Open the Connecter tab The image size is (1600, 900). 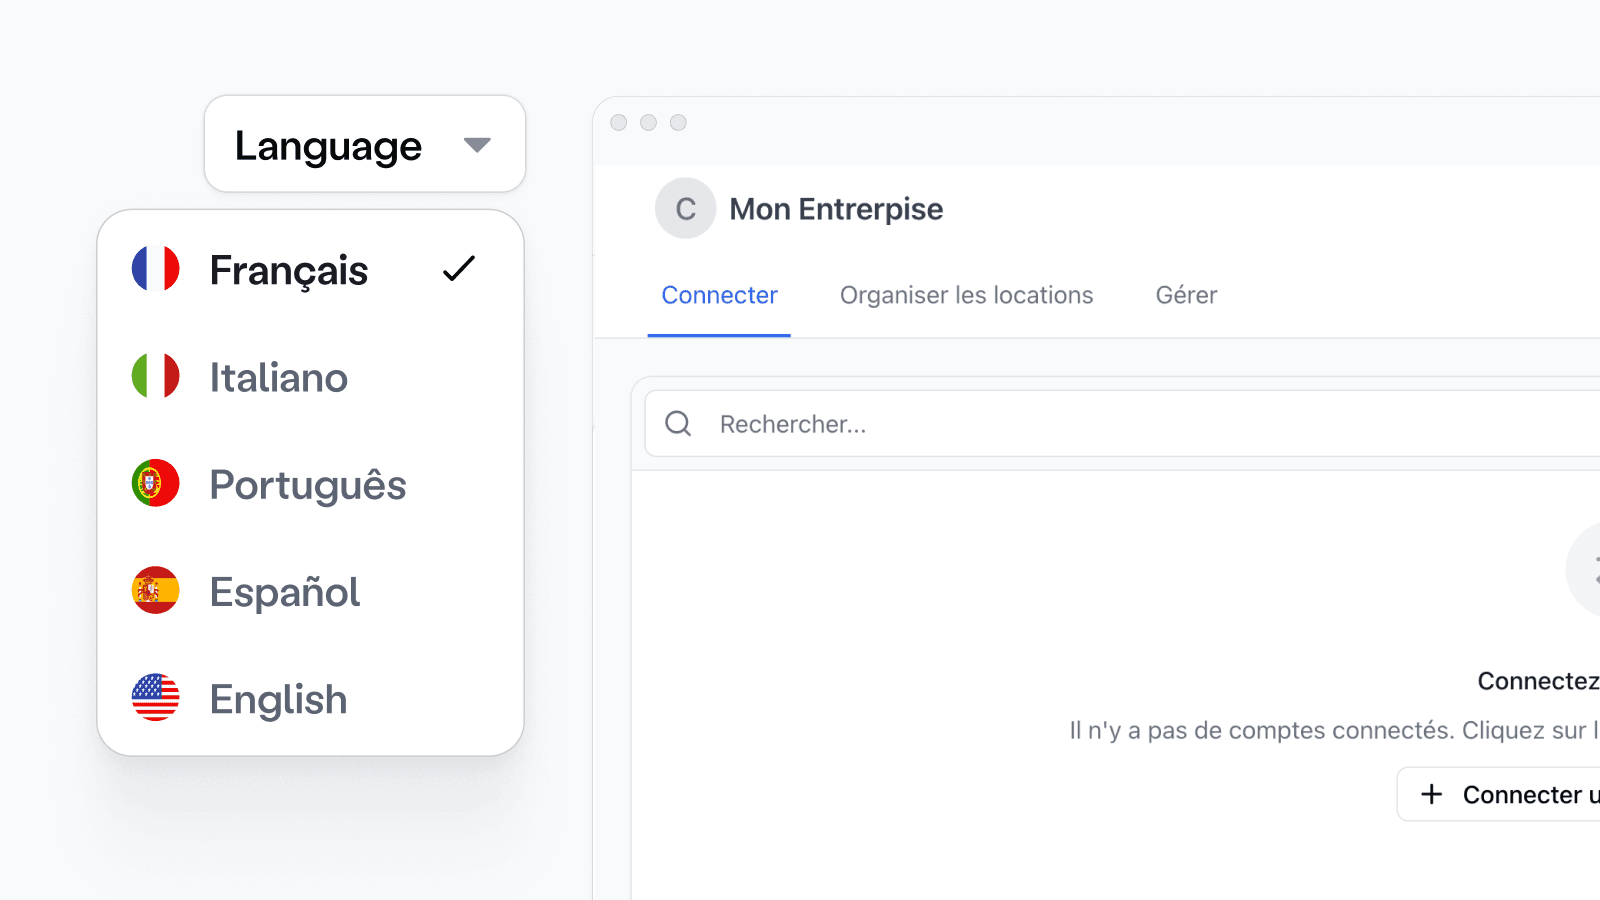[719, 295]
